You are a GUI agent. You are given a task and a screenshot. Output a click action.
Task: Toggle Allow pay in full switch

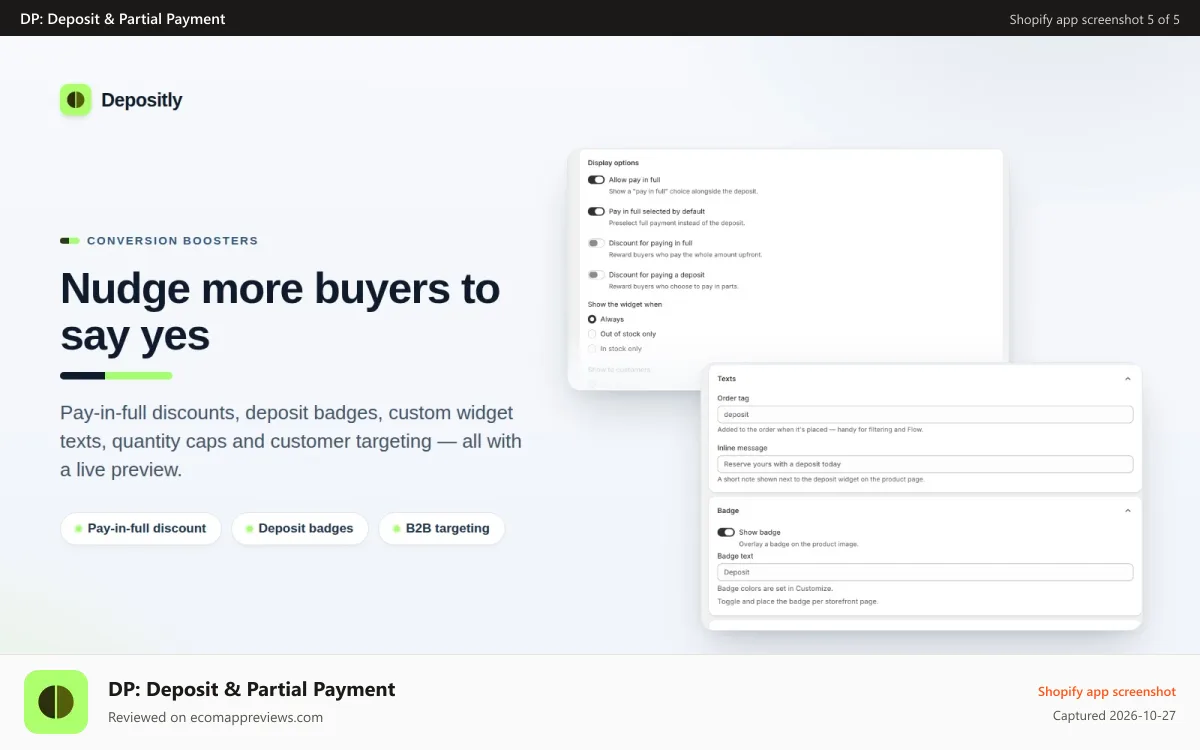tap(596, 180)
